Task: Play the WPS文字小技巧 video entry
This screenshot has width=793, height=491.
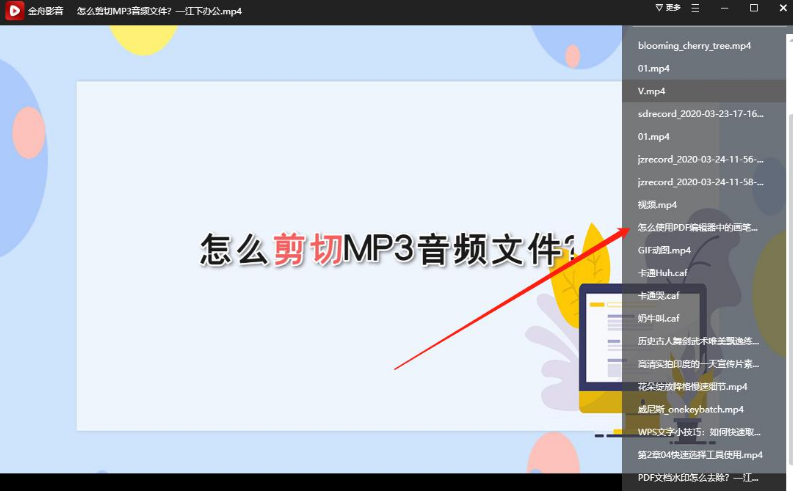Action: [x=698, y=432]
